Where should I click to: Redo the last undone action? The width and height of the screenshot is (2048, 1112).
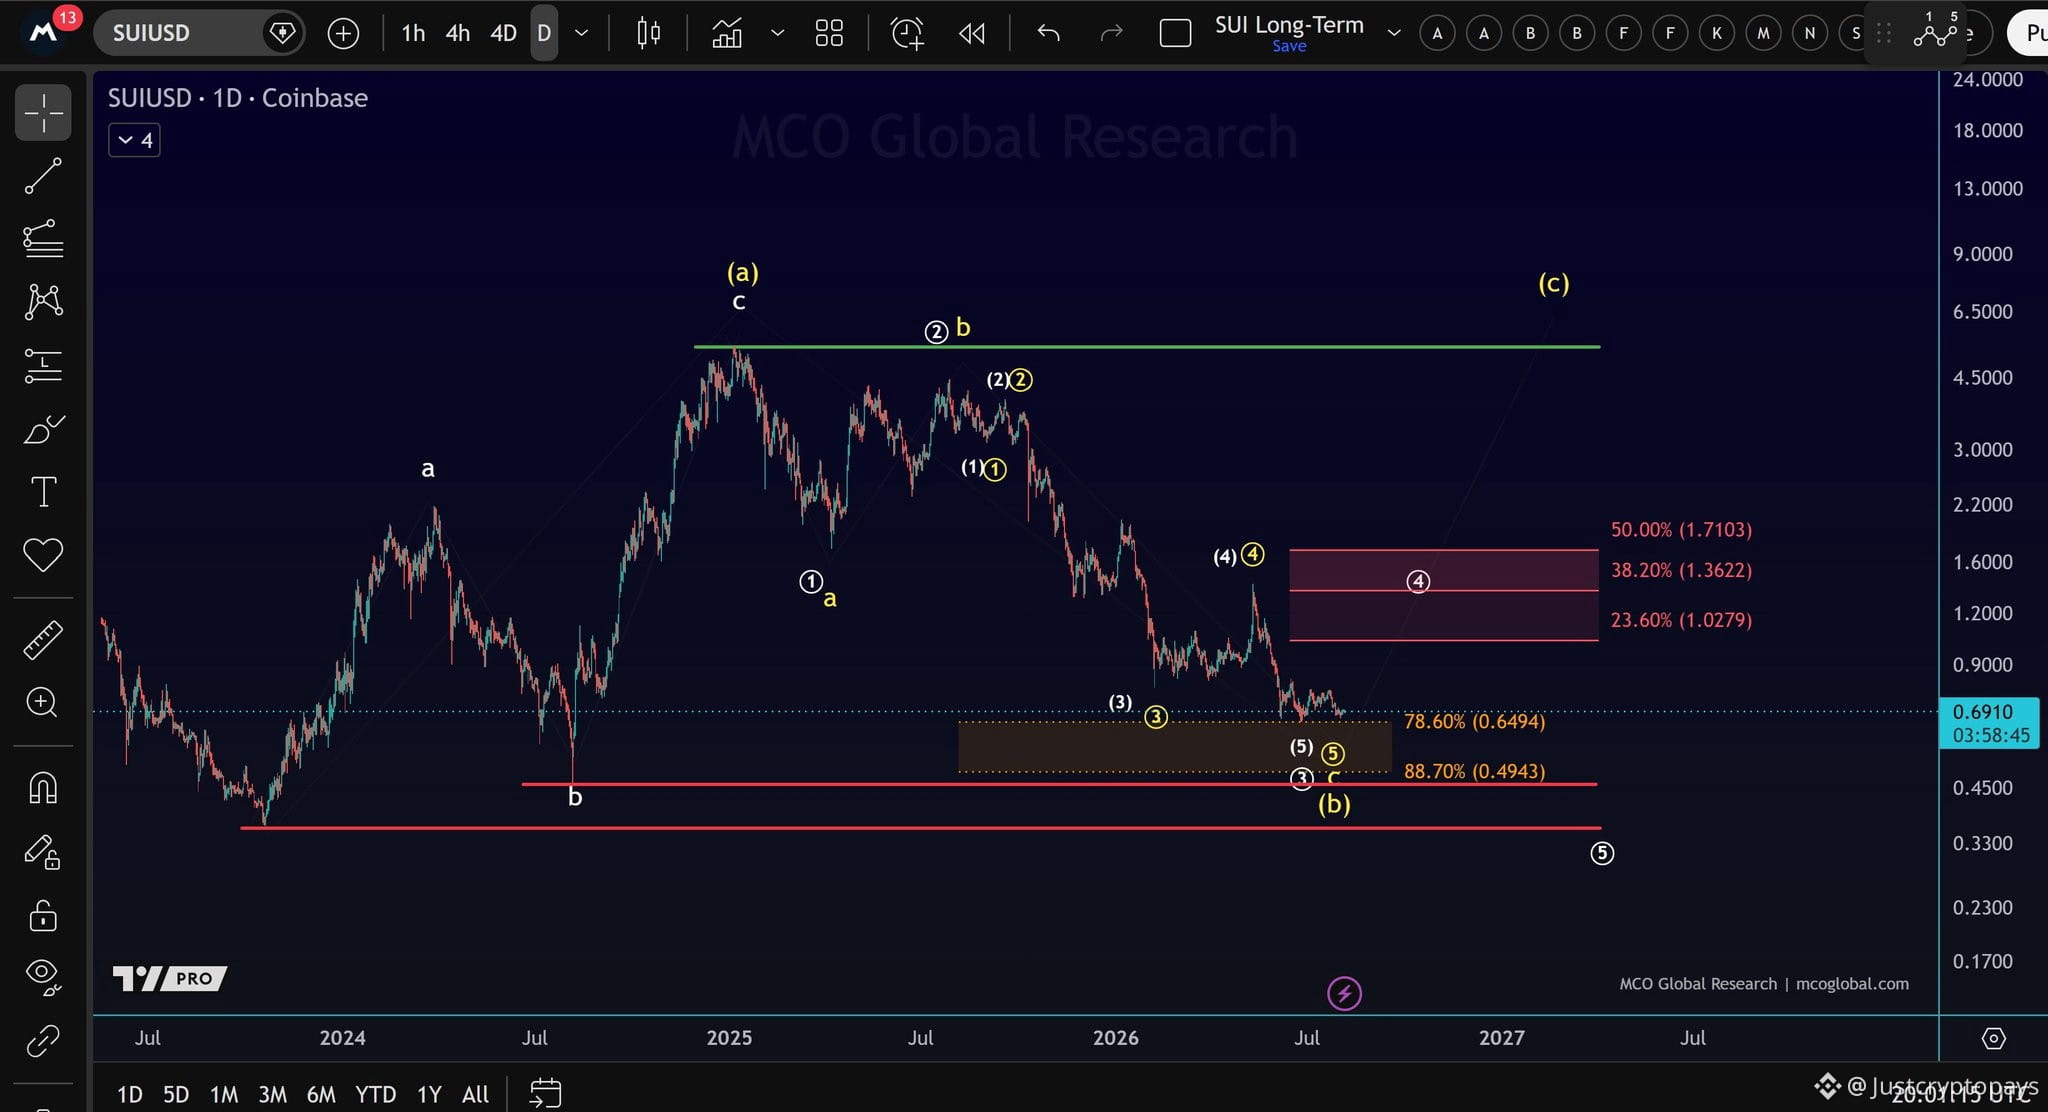coord(1111,33)
